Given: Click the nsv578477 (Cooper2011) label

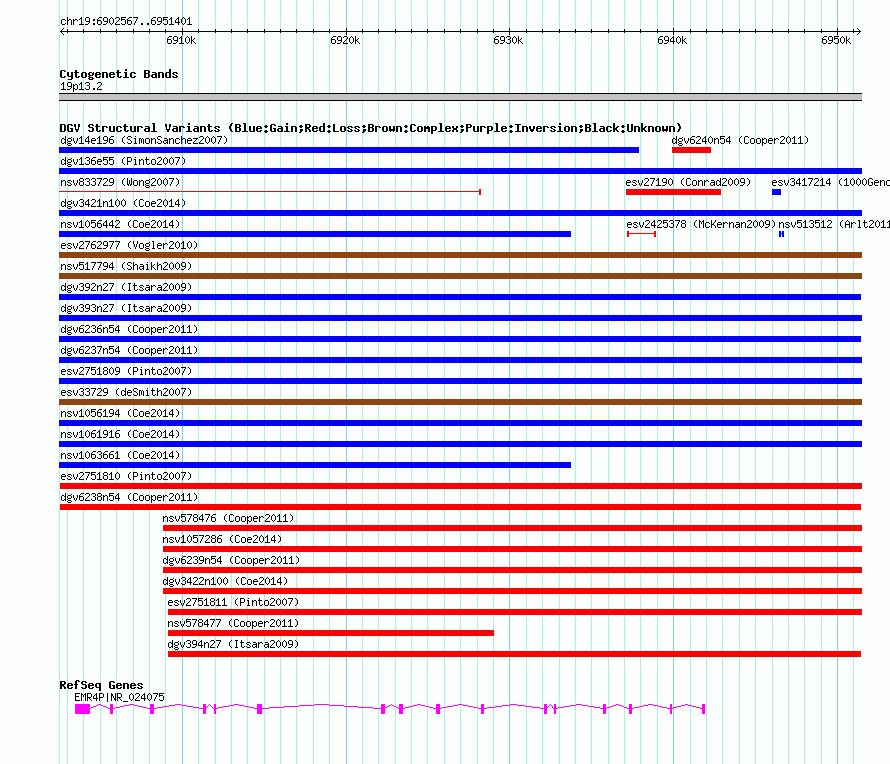Looking at the screenshot, I should [x=233, y=623].
